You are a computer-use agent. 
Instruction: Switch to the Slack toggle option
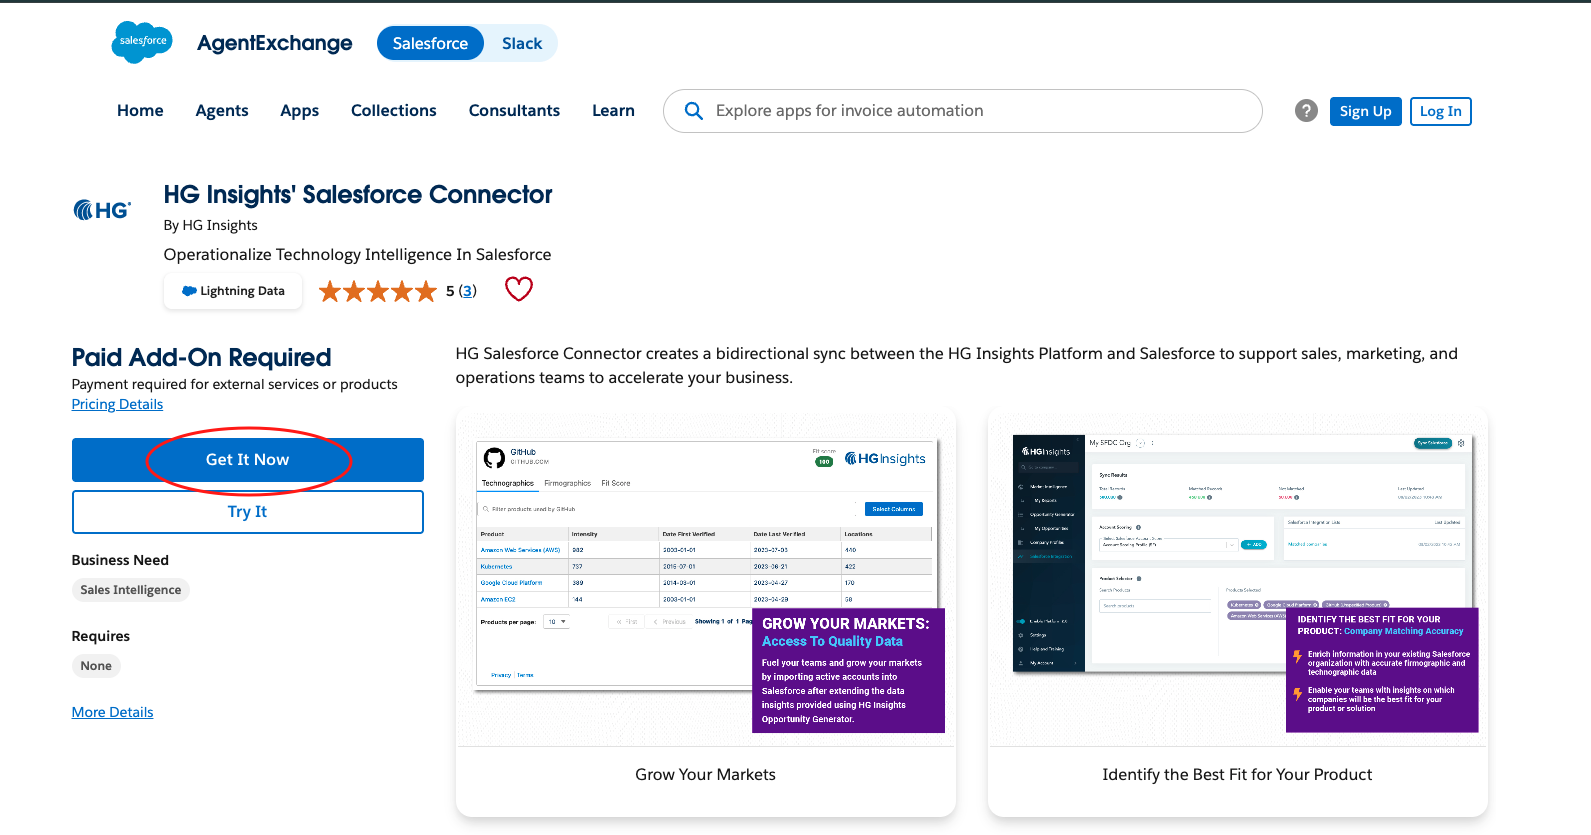pos(522,43)
